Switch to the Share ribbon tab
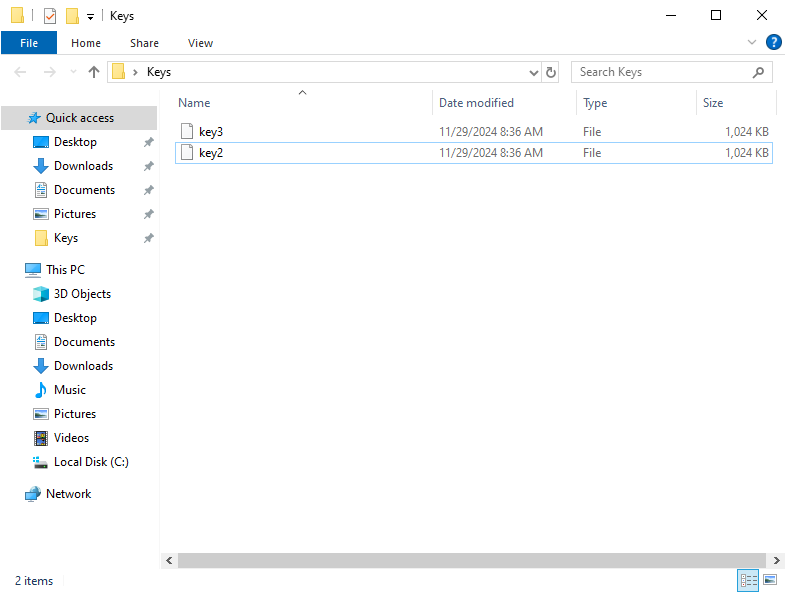The height and width of the screenshot is (593, 786). (144, 43)
